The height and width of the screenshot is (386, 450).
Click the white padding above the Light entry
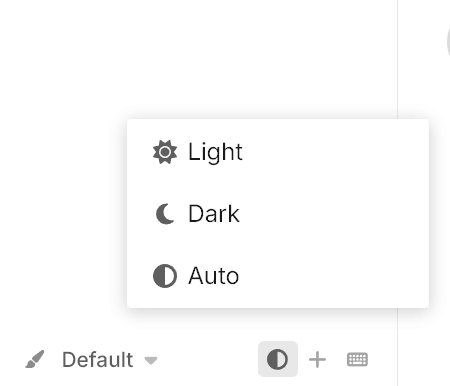278,128
